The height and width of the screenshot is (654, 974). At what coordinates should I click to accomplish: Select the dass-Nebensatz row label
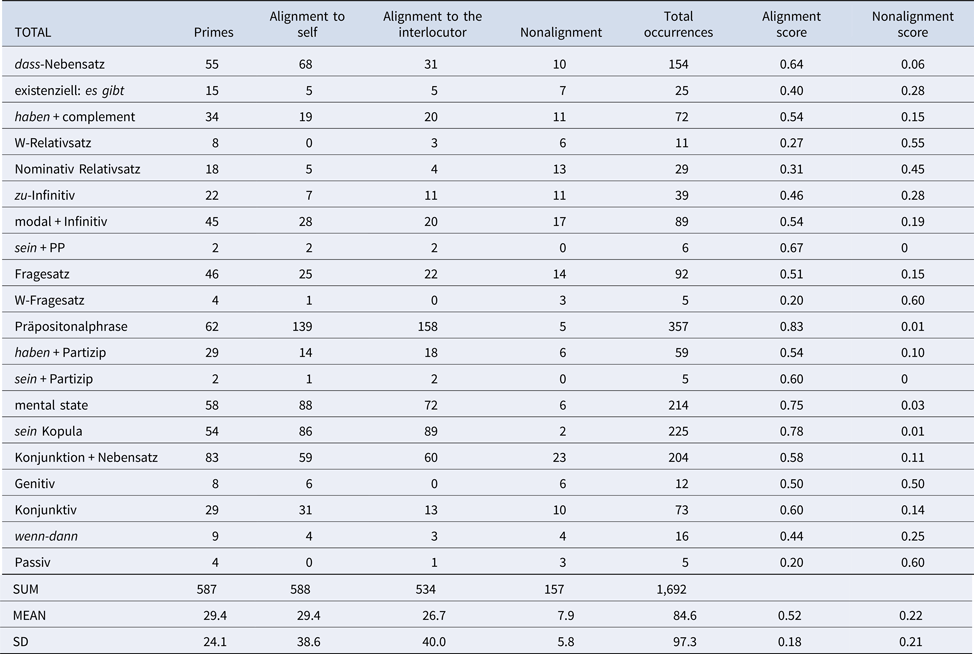pos(60,65)
